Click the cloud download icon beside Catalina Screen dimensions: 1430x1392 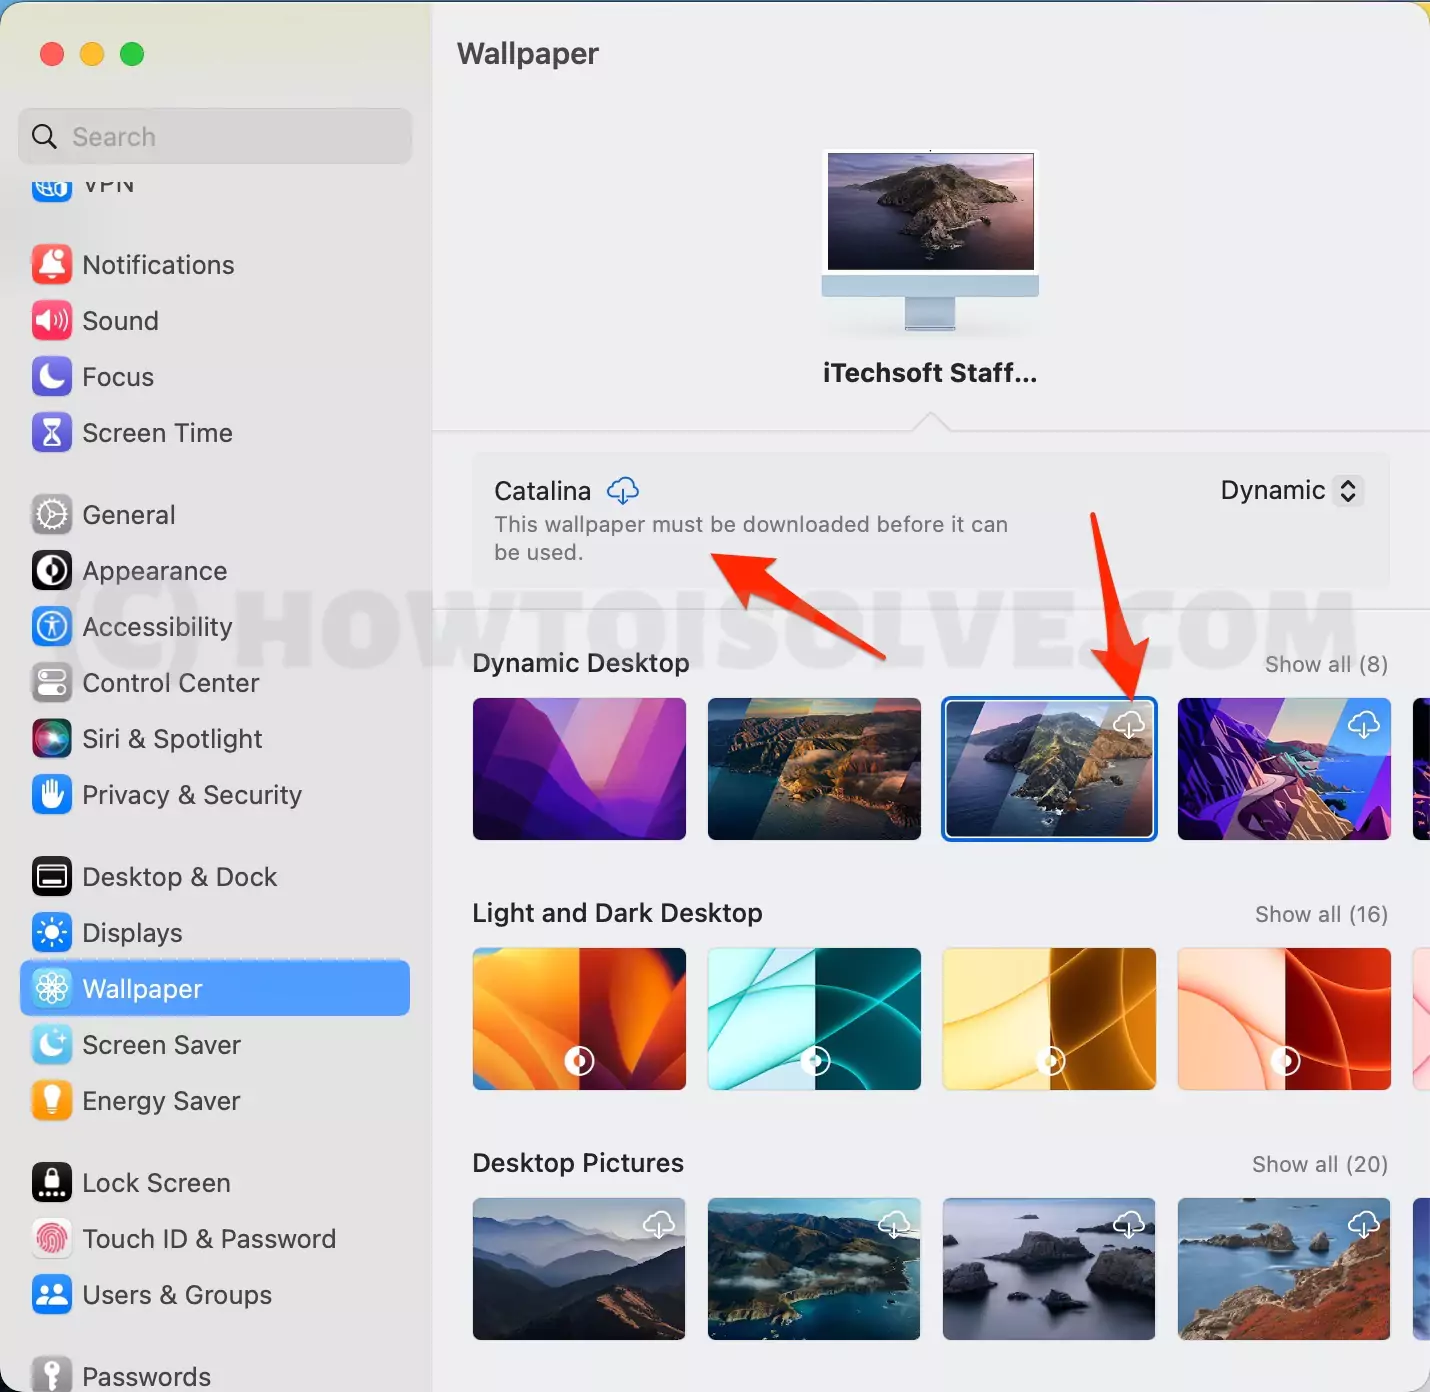[x=623, y=491]
